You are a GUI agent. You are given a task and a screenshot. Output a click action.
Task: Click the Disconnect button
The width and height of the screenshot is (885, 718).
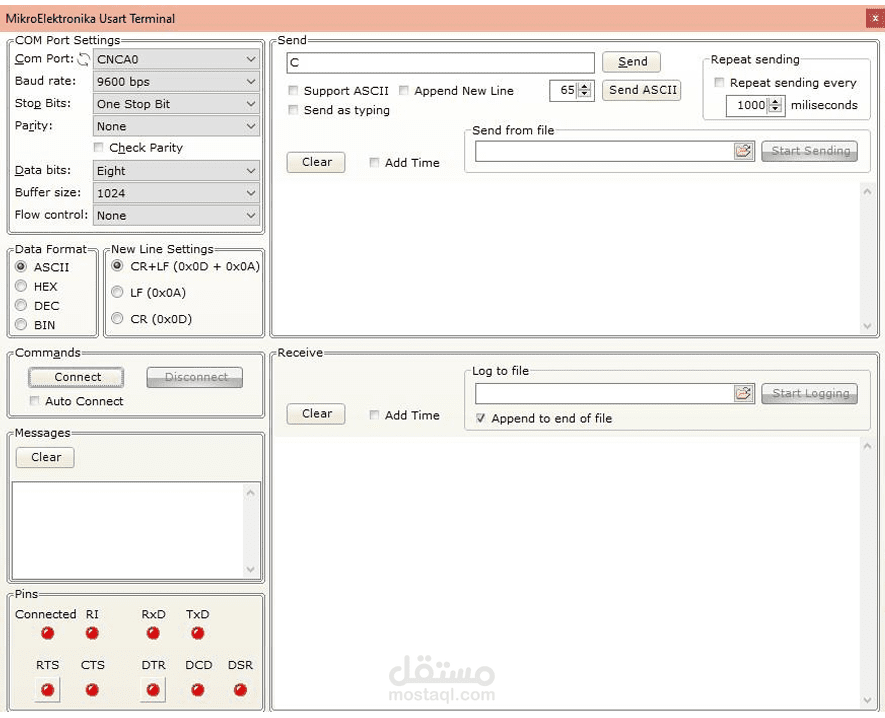click(195, 377)
